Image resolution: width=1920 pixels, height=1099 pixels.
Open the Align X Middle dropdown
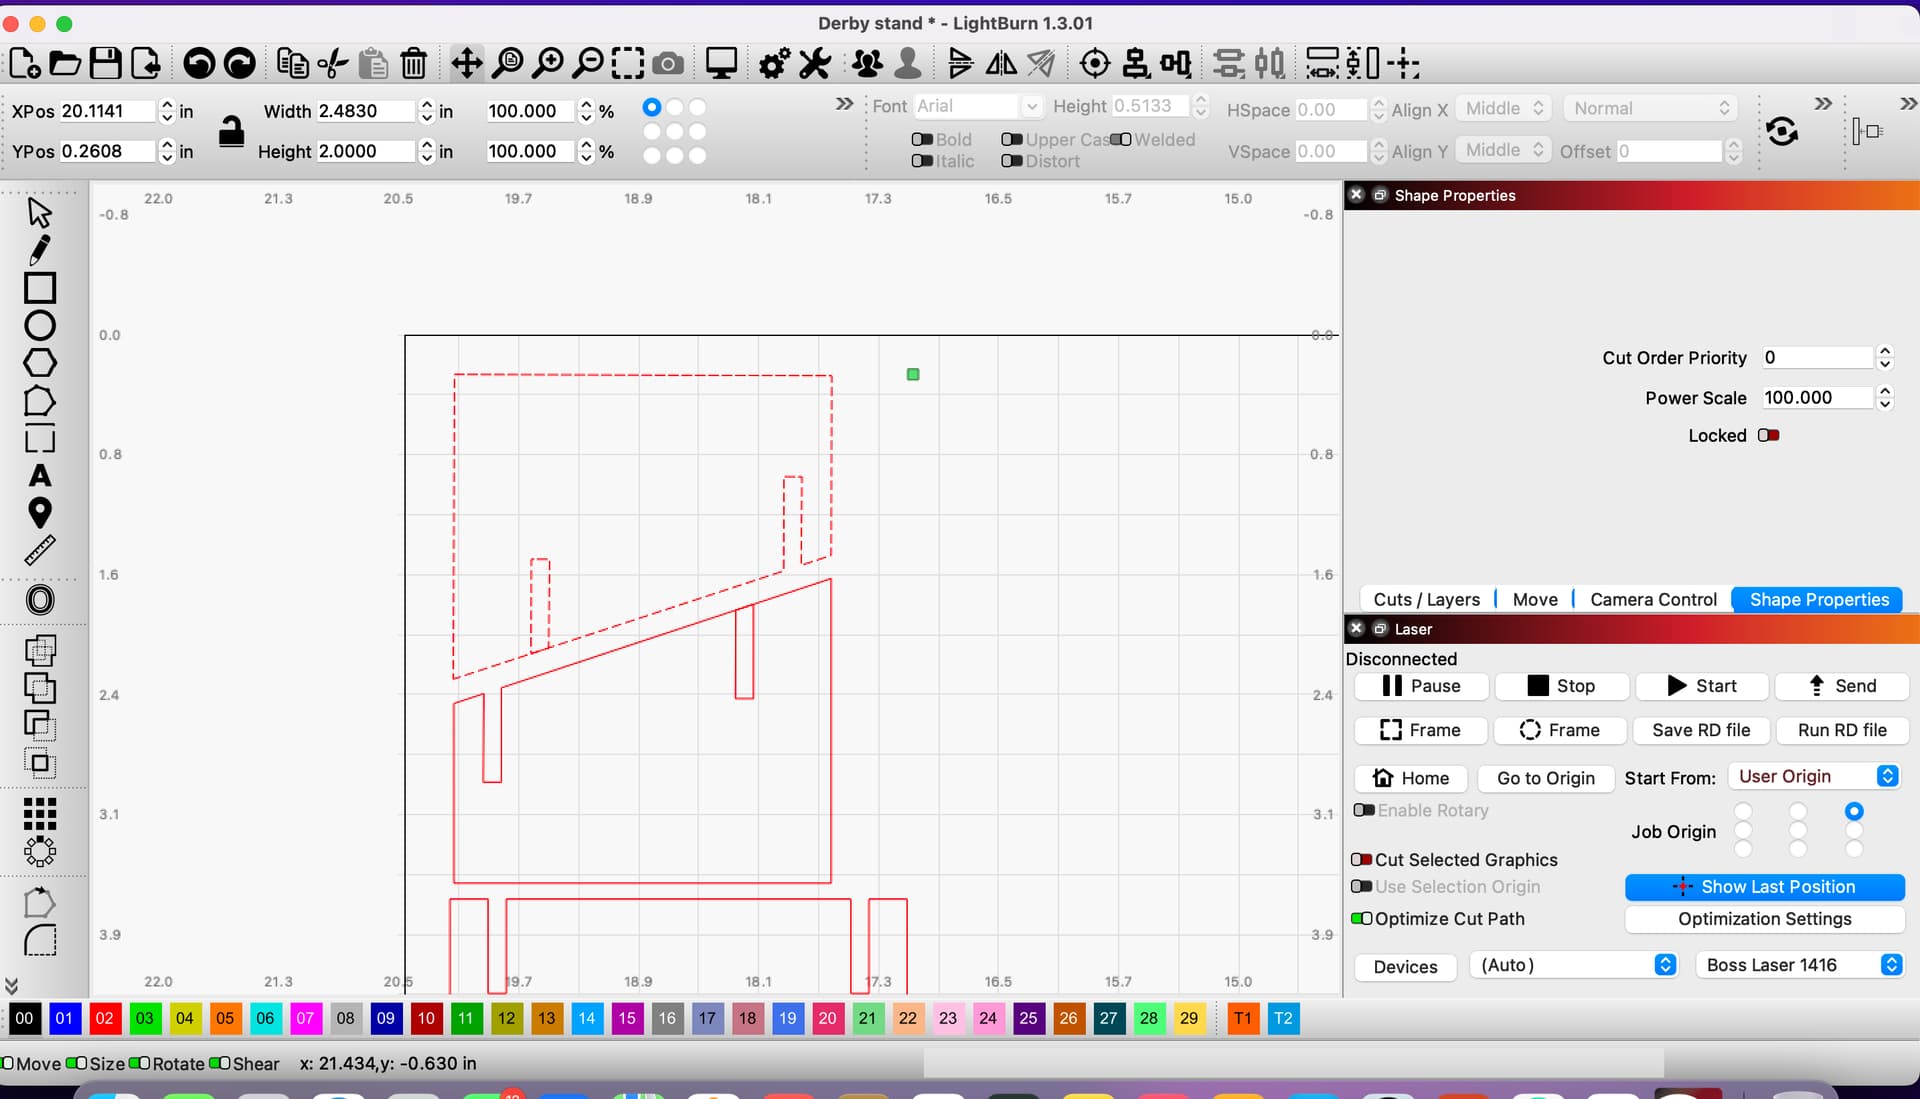[1504, 108]
